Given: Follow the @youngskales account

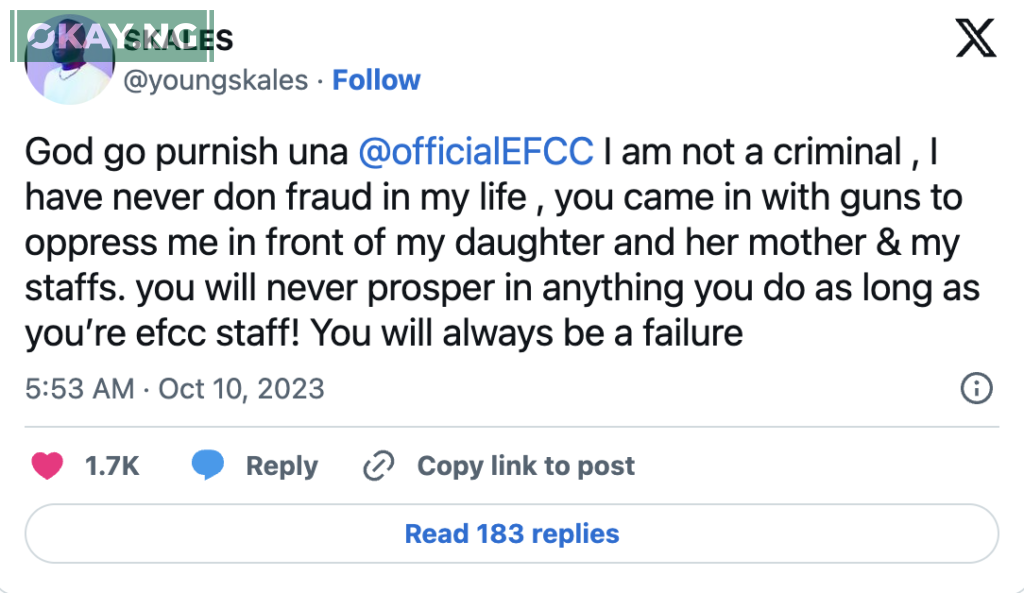Looking at the screenshot, I should pos(376,80).
